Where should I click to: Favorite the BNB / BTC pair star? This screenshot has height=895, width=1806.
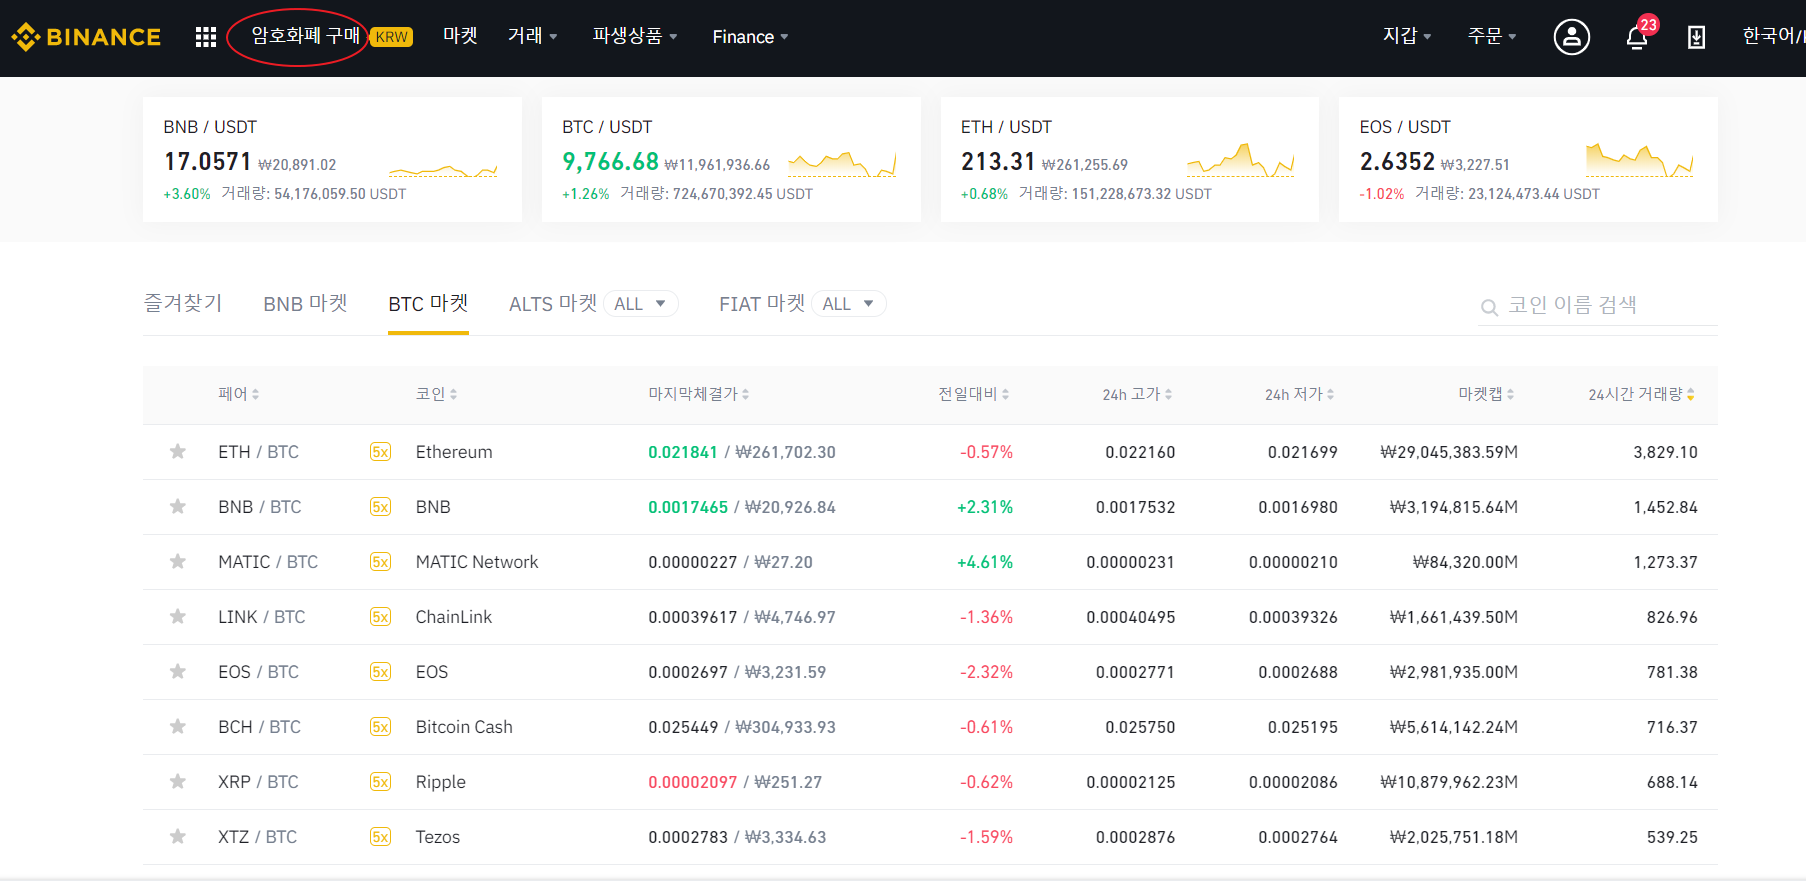[178, 507]
